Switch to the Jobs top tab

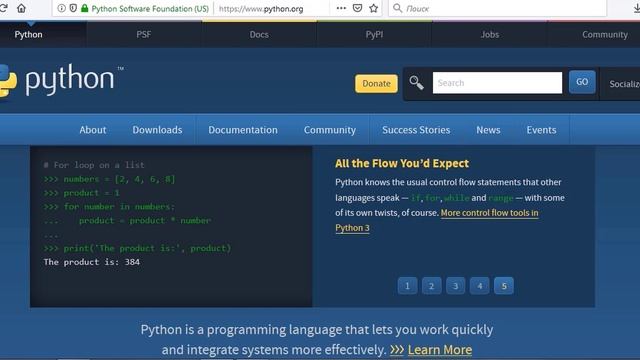[490, 35]
